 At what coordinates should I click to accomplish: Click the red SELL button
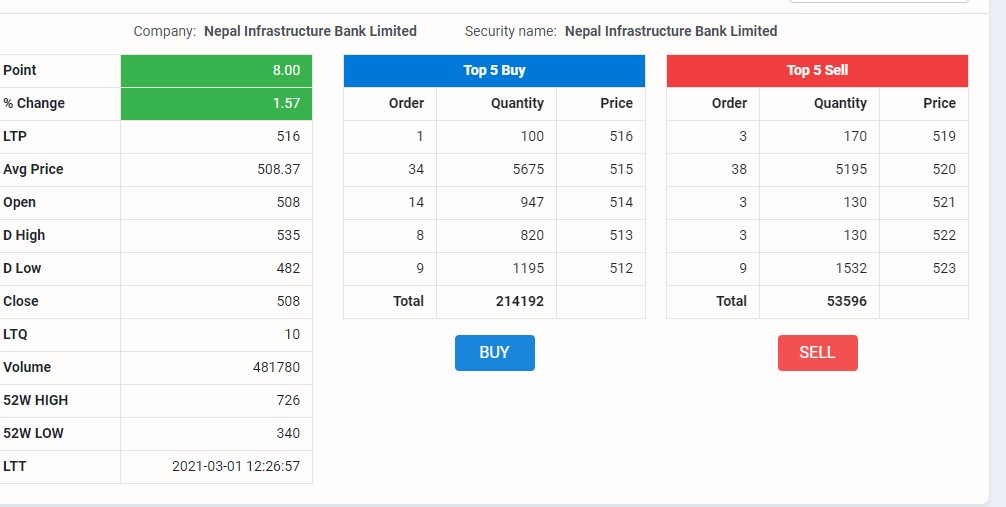817,352
